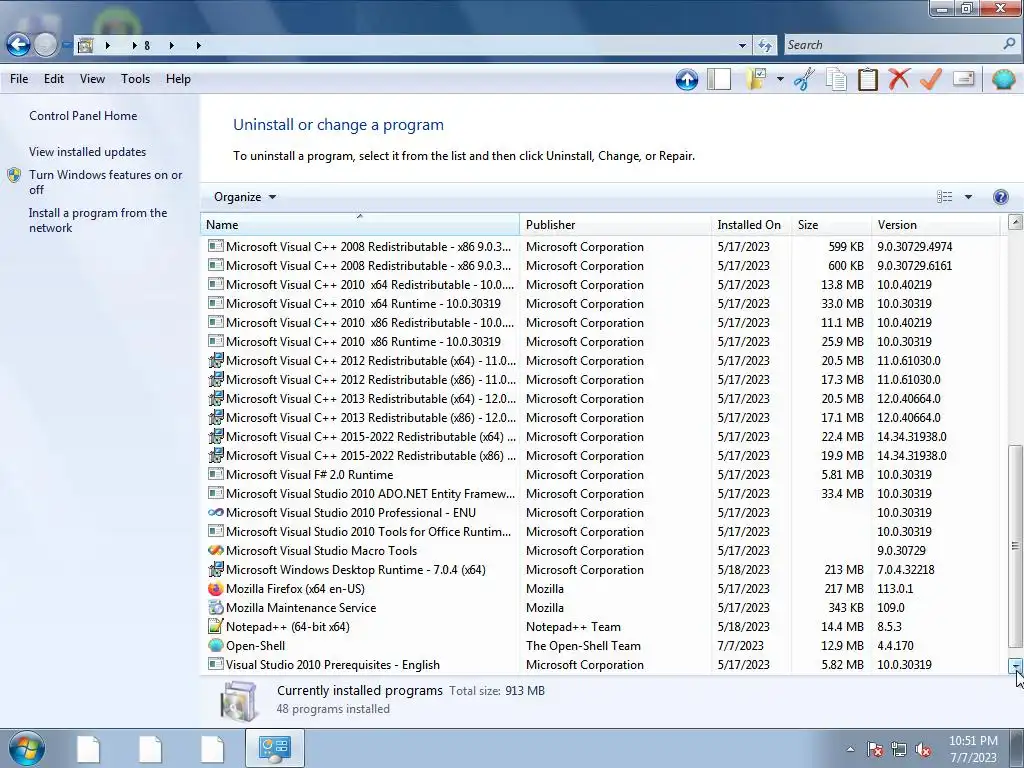
Task: Click the Up one level toolbar icon
Action: 686,80
